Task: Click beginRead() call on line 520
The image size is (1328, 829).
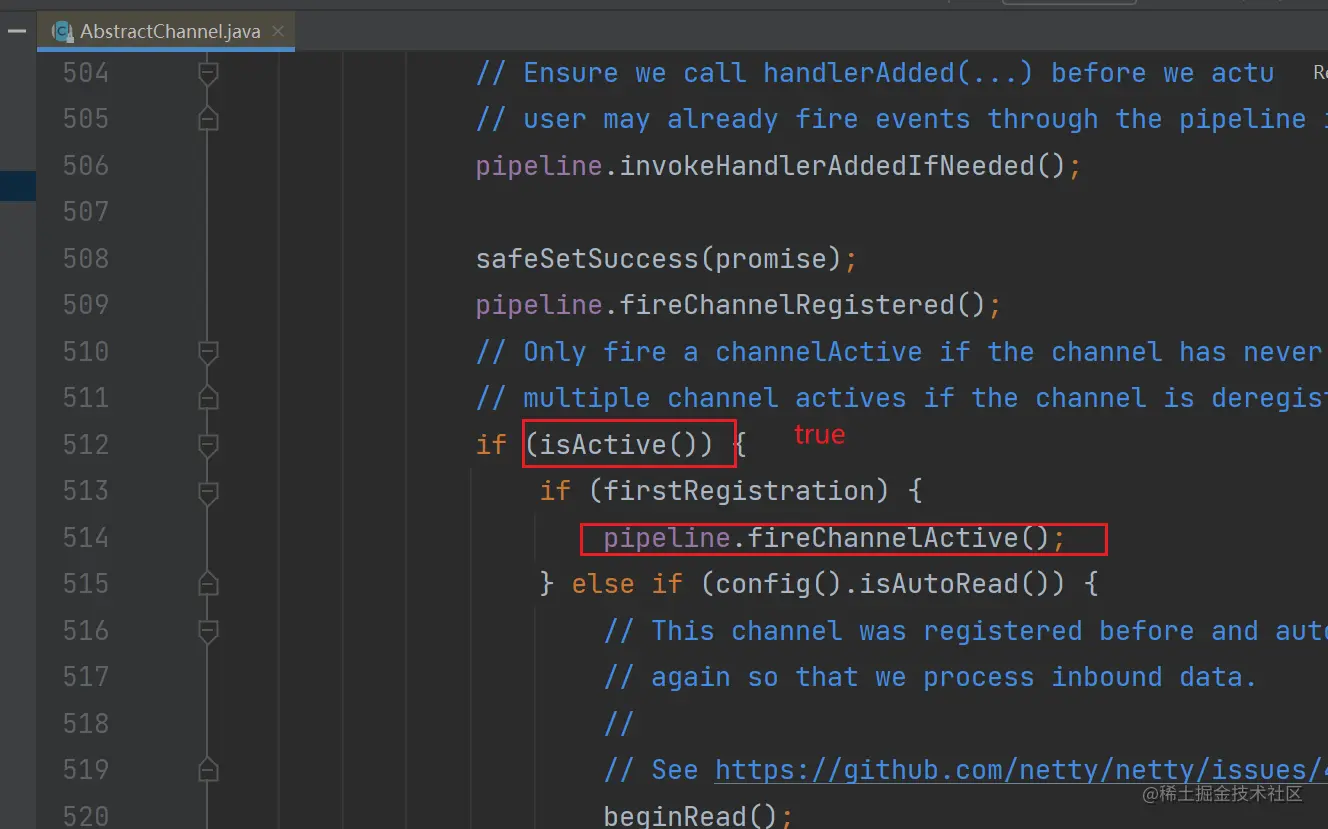Action: pyautogui.click(x=691, y=816)
